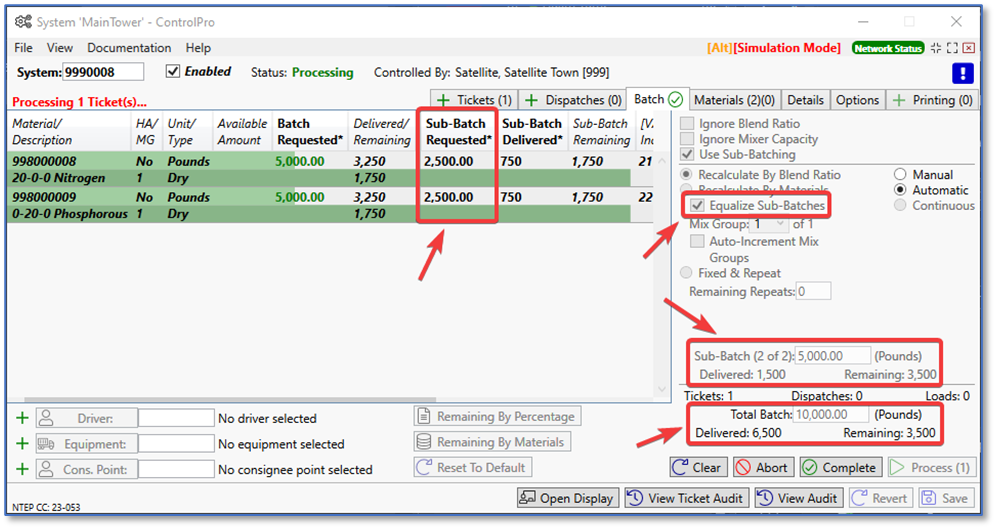Image resolution: width=996 pixels, height=529 pixels.
Task: Click the Open Display button
Action: click(567, 498)
